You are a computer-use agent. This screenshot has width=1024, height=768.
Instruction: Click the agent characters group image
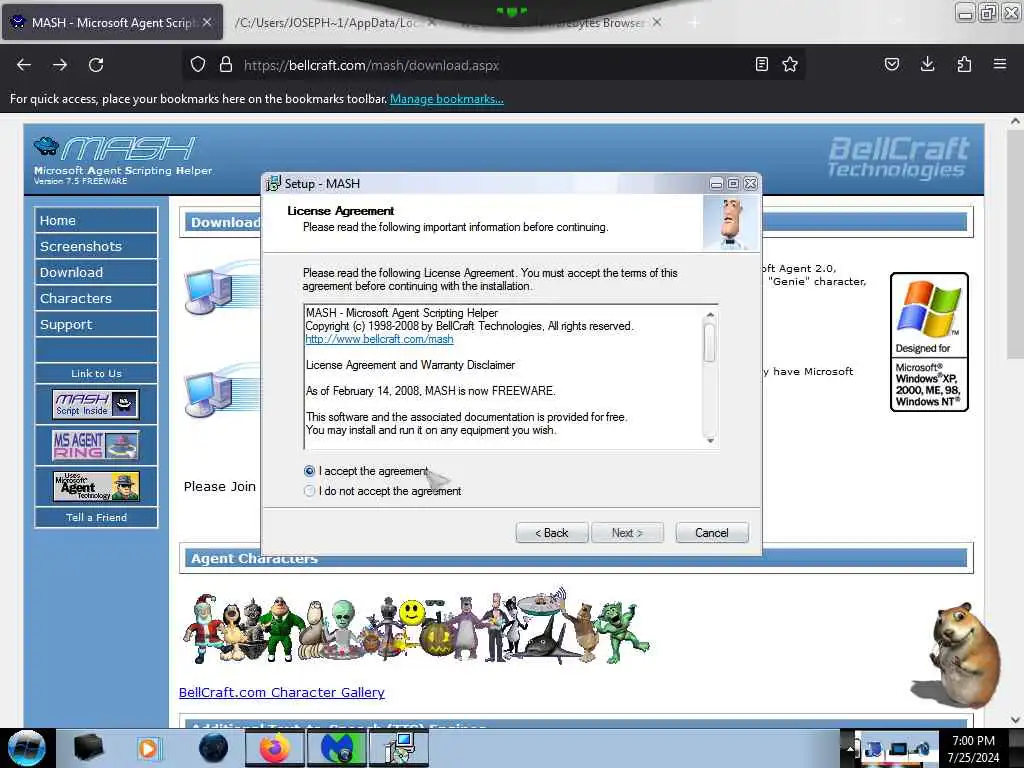416,626
